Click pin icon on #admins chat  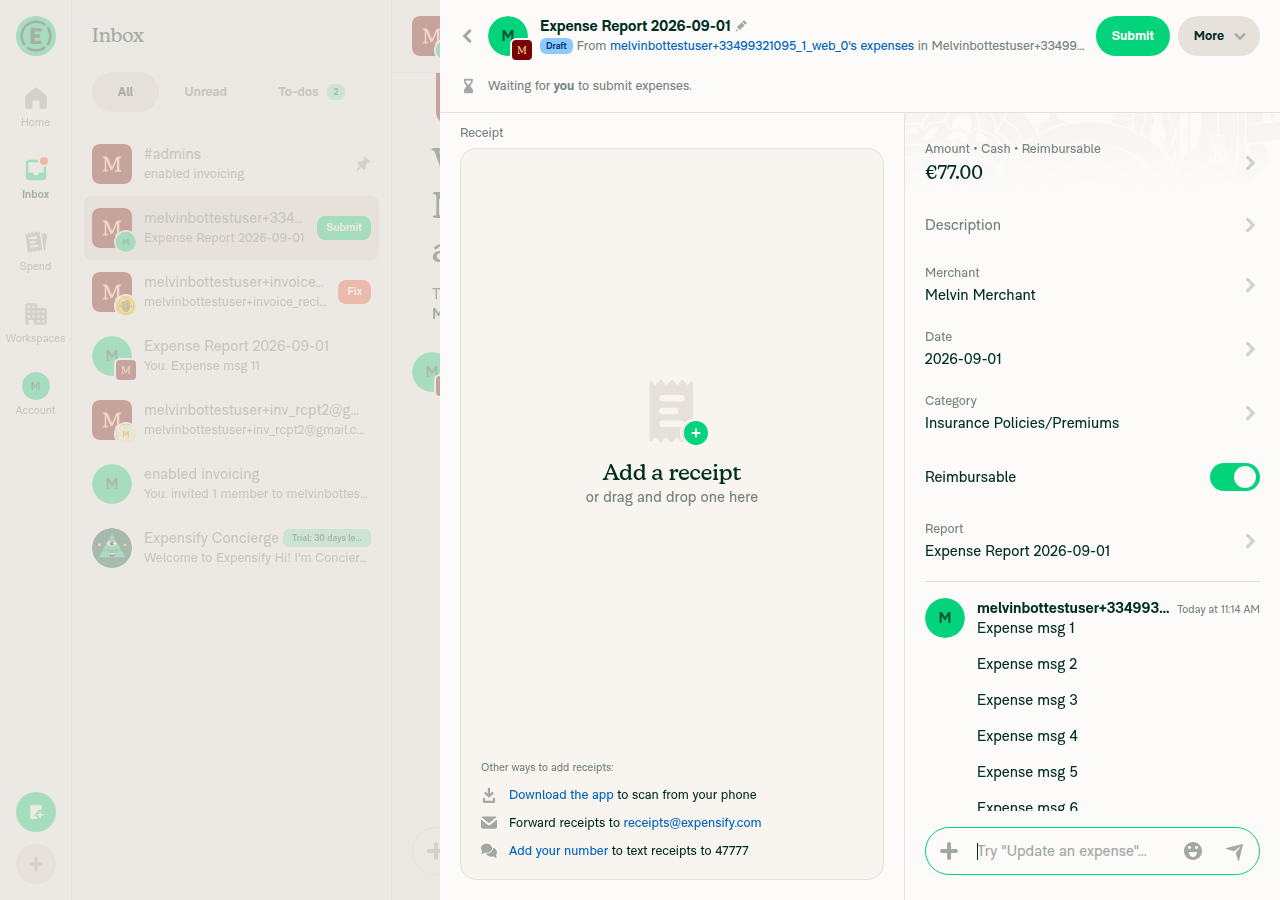363,164
